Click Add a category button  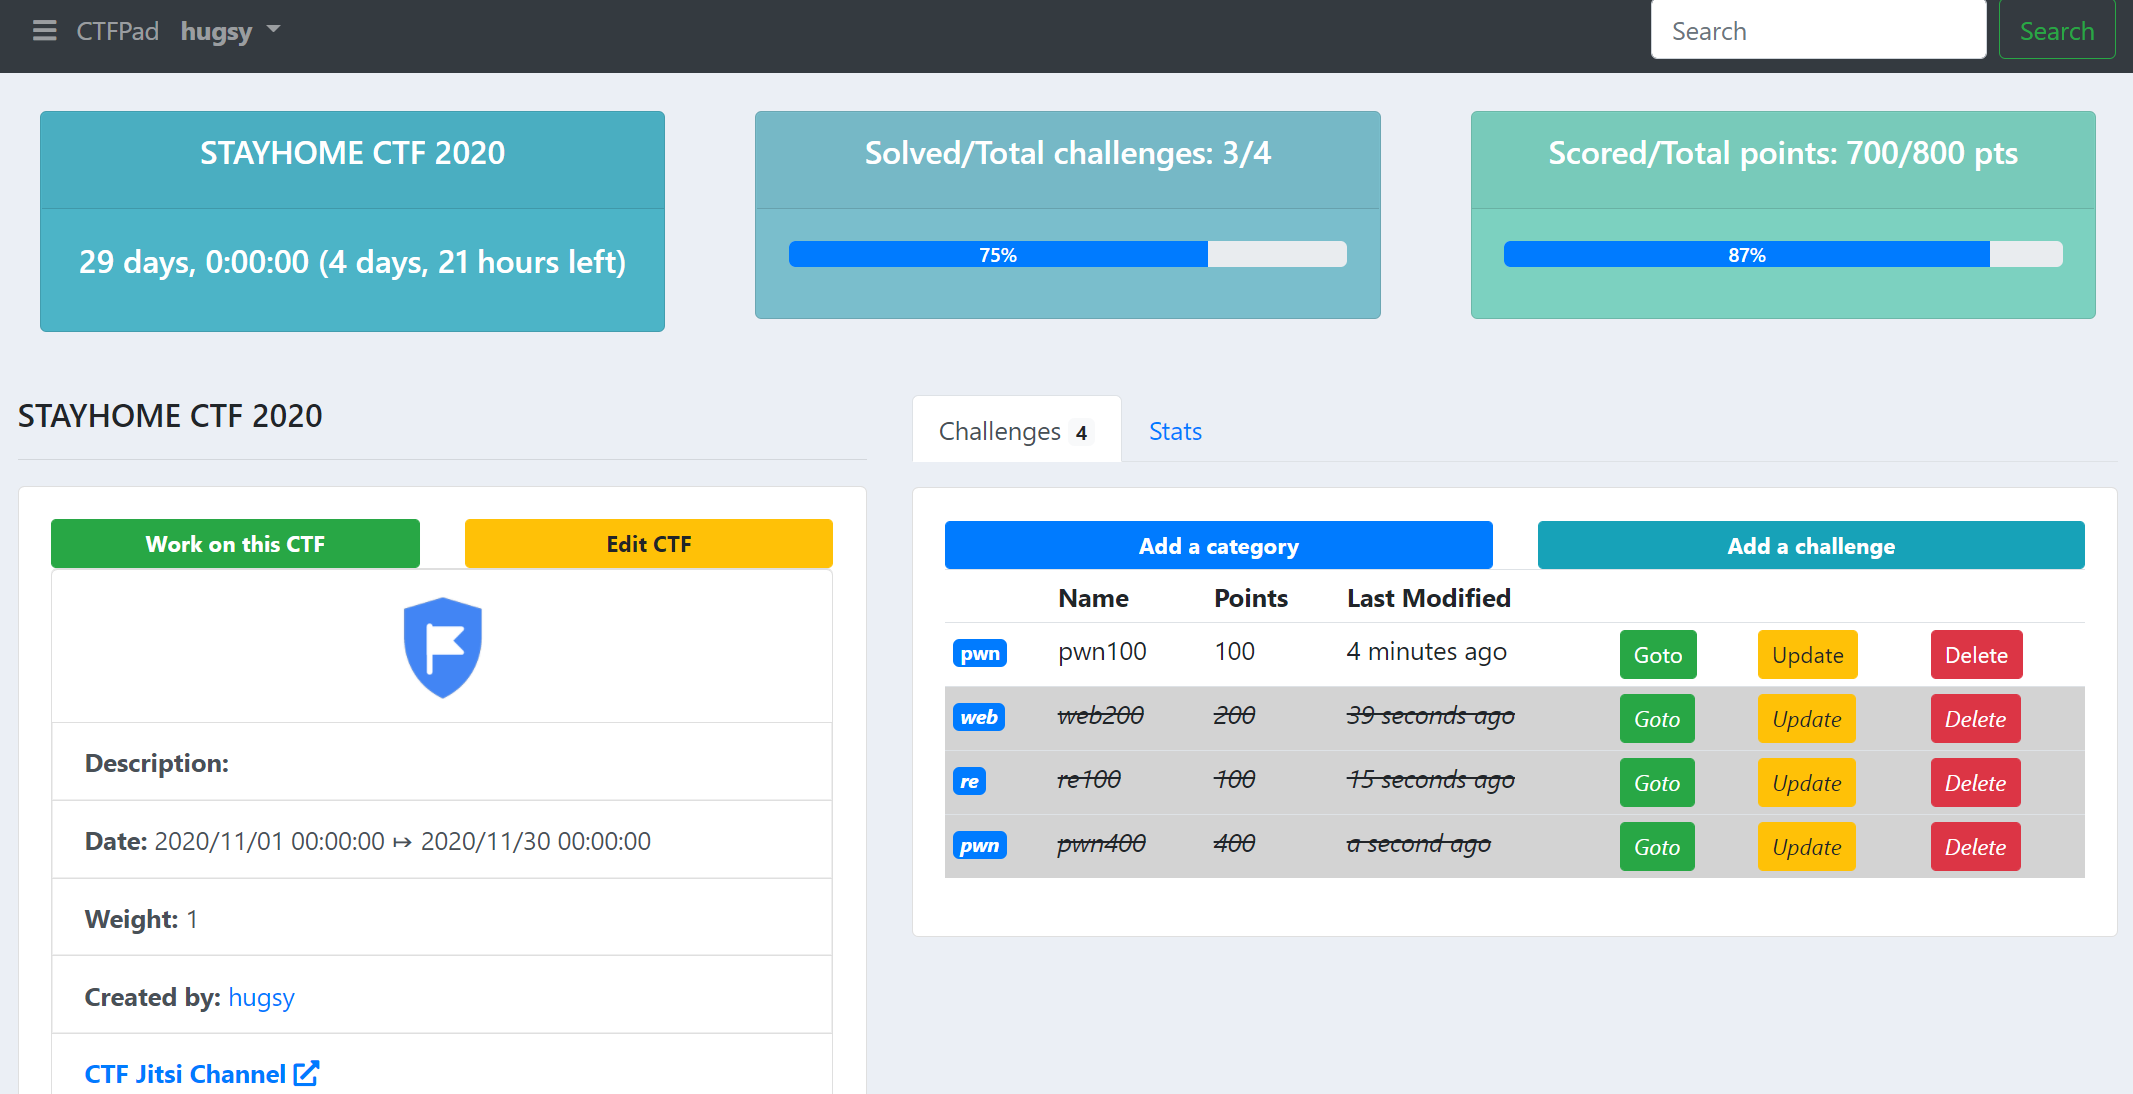pyautogui.click(x=1218, y=546)
